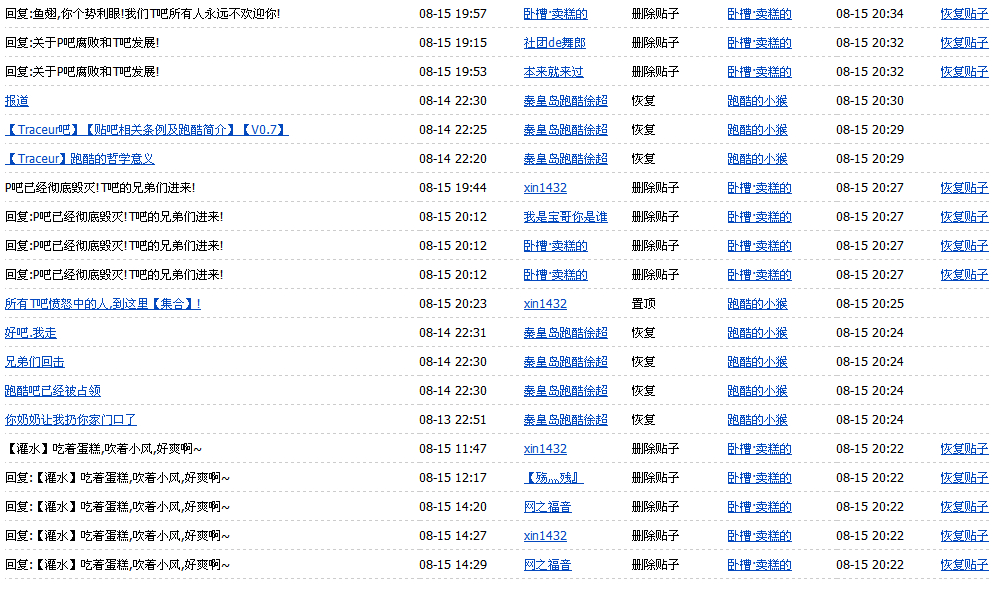Open author 秦皇岛跑酷徐超 in the 08-13 22:51 row
1002x589 pixels.
(x=566, y=420)
